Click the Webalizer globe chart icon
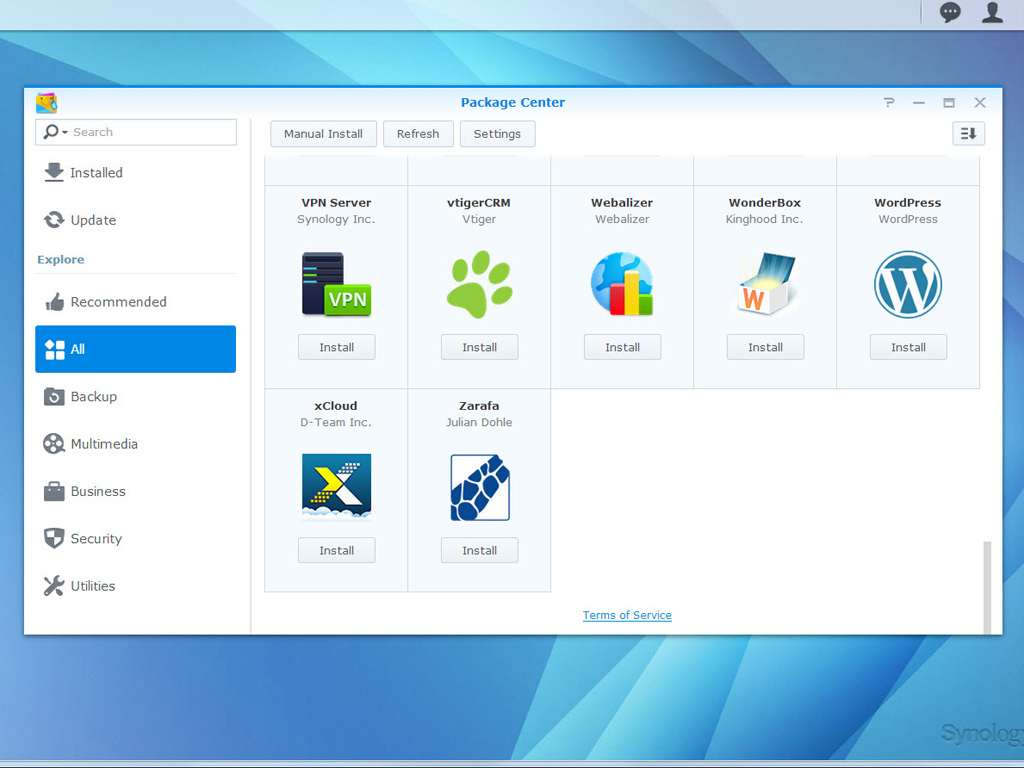The width and height of the screenshot is (1024, 768). tap(622, 284)
